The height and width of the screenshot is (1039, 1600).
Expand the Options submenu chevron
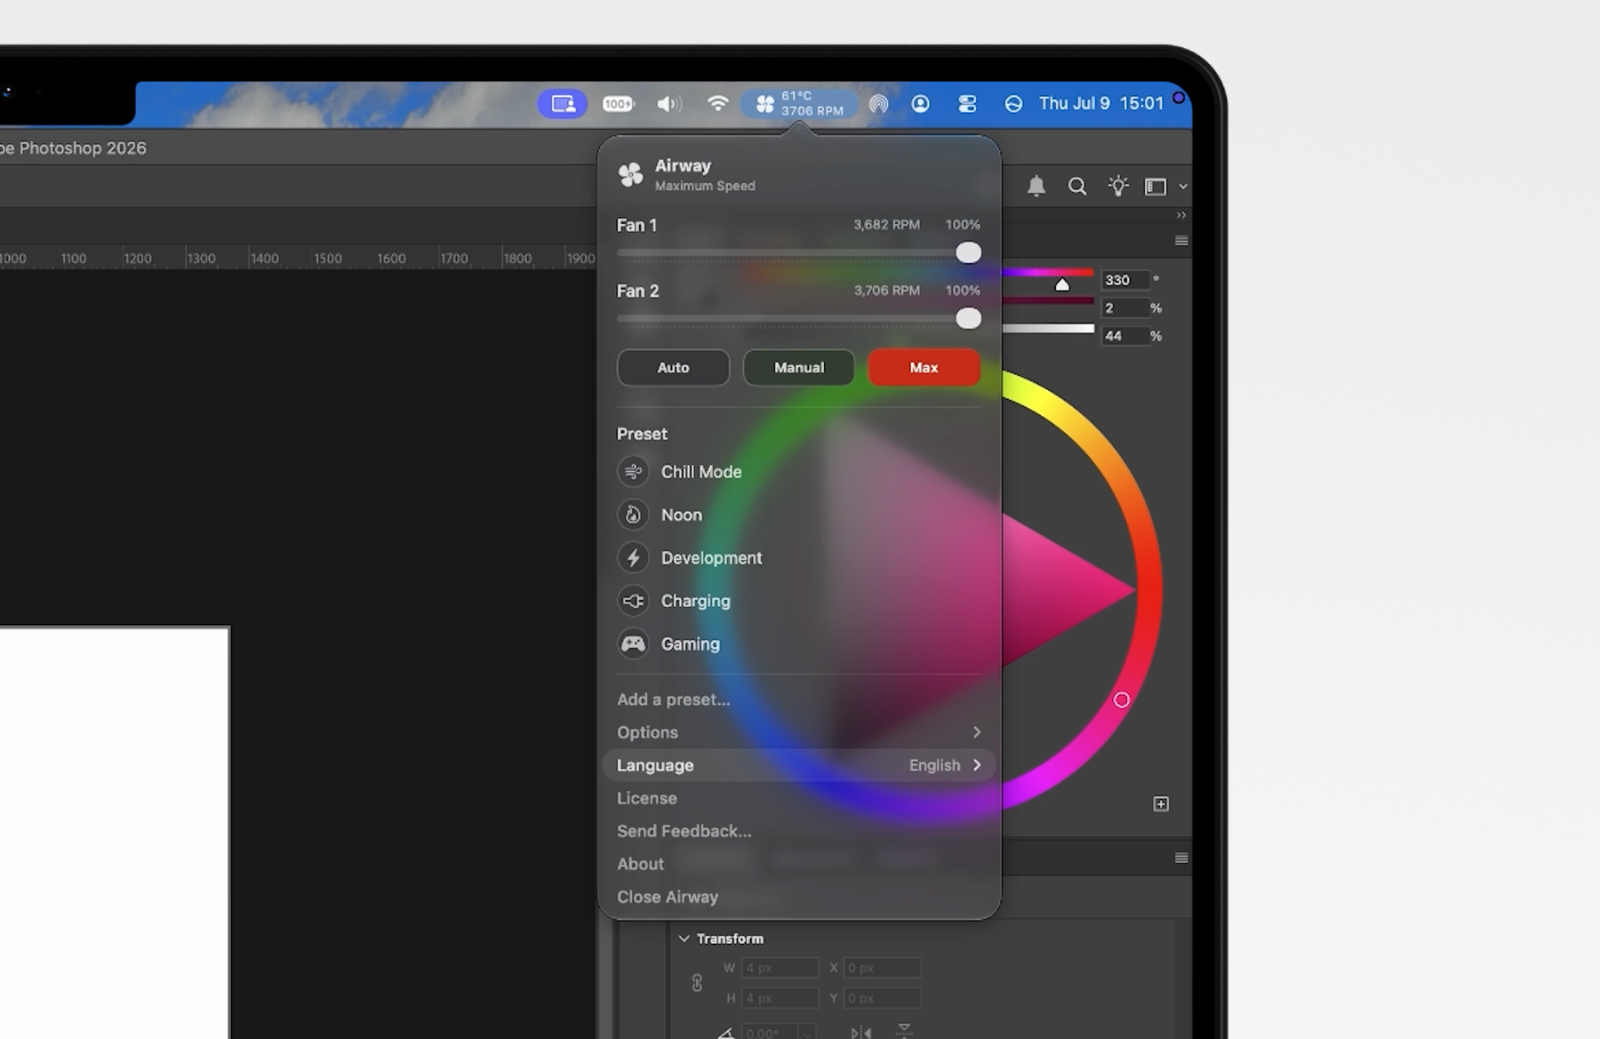pyautogui.click(x=977, y=733)
